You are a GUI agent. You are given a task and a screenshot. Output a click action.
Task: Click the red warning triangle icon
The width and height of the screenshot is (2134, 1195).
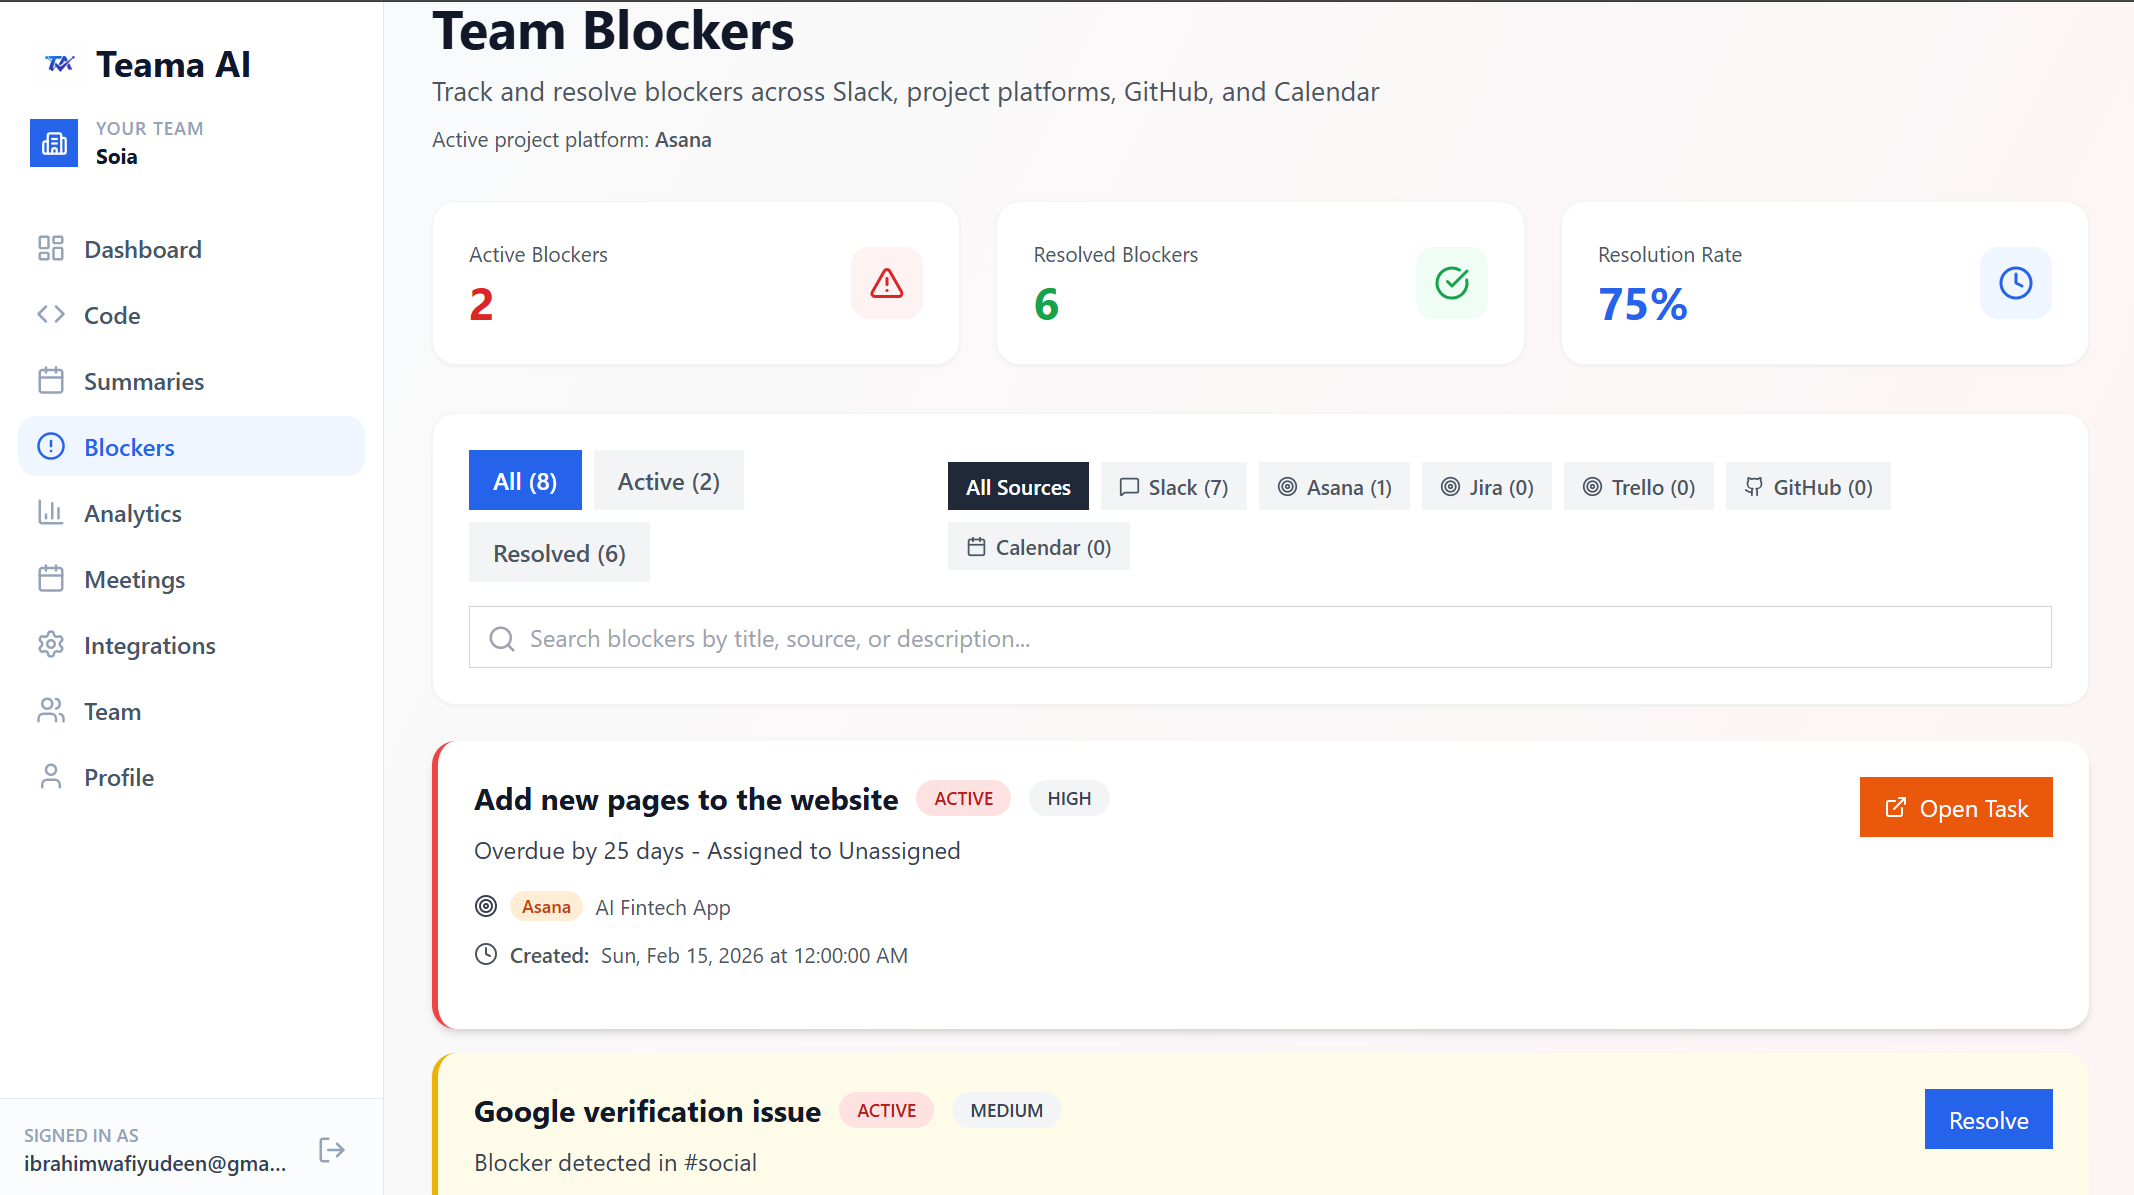[886, 283]
